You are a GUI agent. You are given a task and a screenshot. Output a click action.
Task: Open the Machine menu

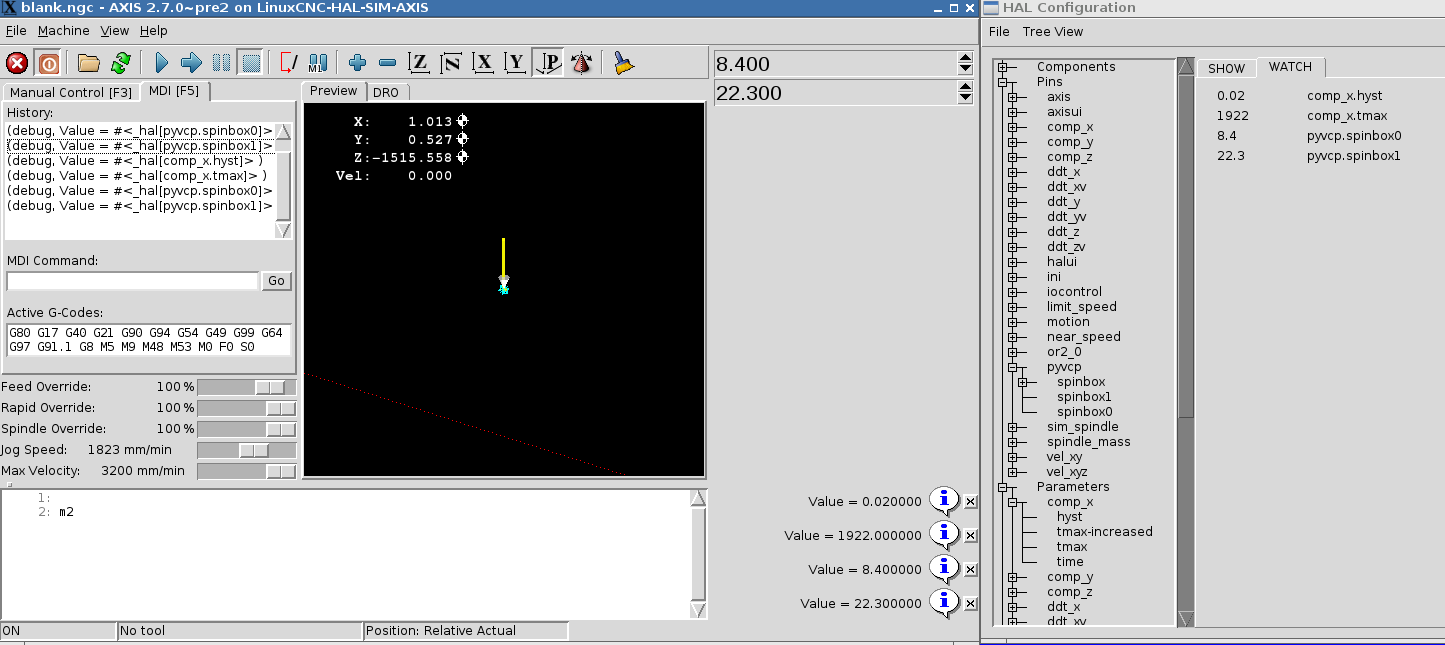pos(64,31)
